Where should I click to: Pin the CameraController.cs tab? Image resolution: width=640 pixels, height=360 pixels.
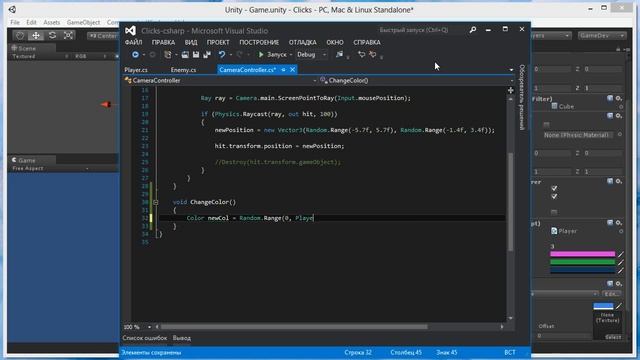coord(283,70)
